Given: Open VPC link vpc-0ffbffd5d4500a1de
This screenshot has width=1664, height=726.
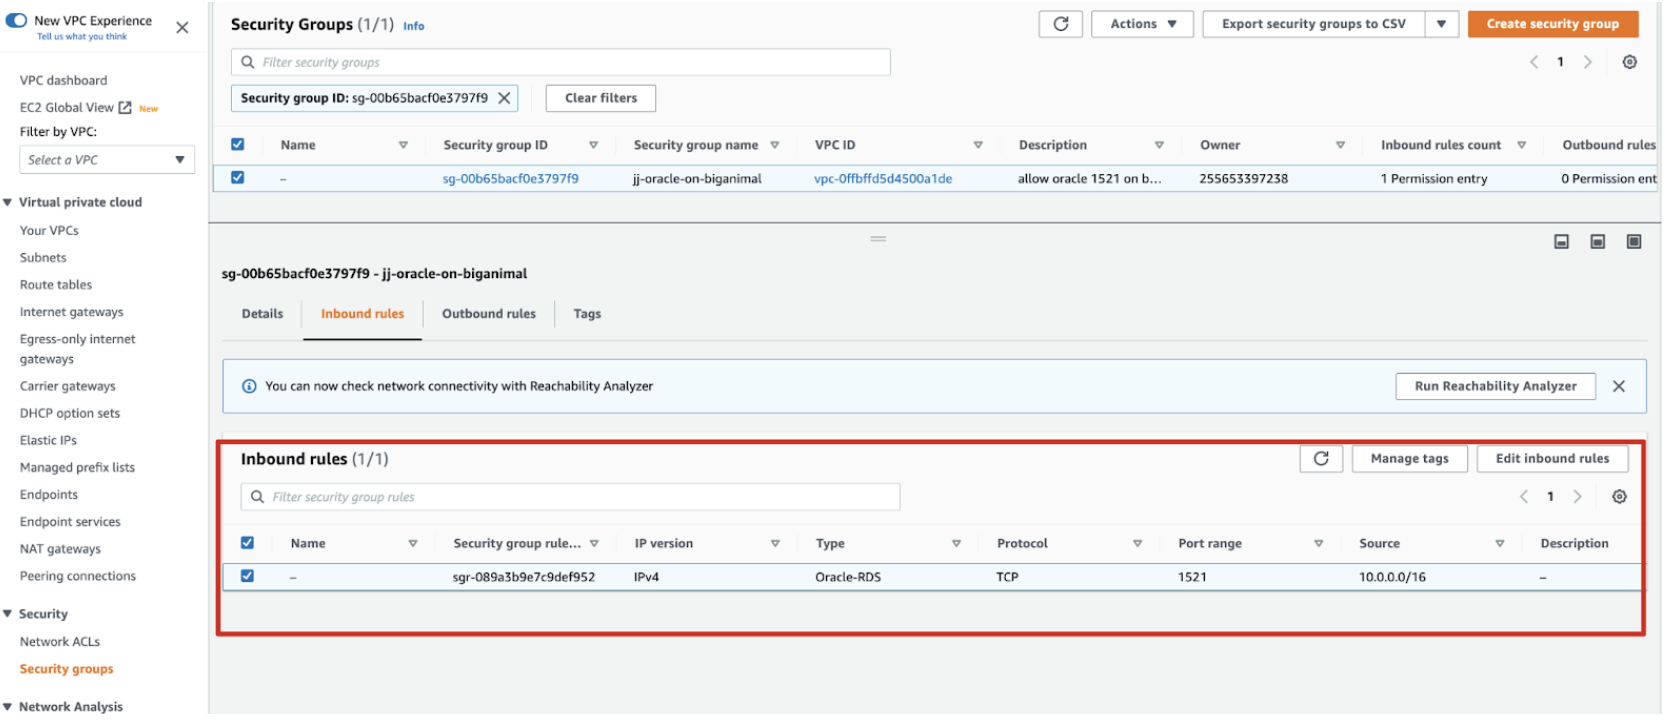Looking at the screenshot, I should [x=883, y=179].
